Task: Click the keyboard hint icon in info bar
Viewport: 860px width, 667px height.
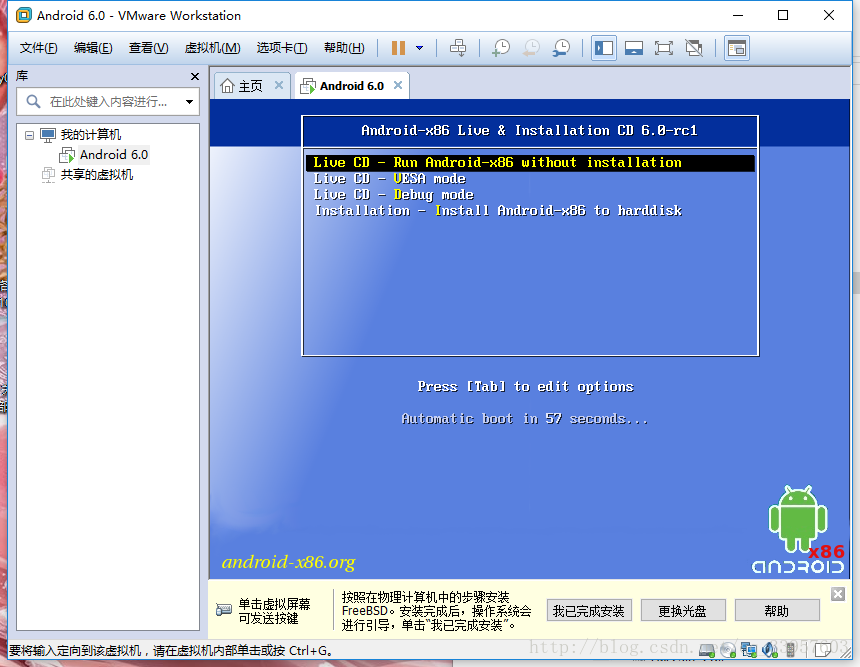Action: (x=224, y=609)
